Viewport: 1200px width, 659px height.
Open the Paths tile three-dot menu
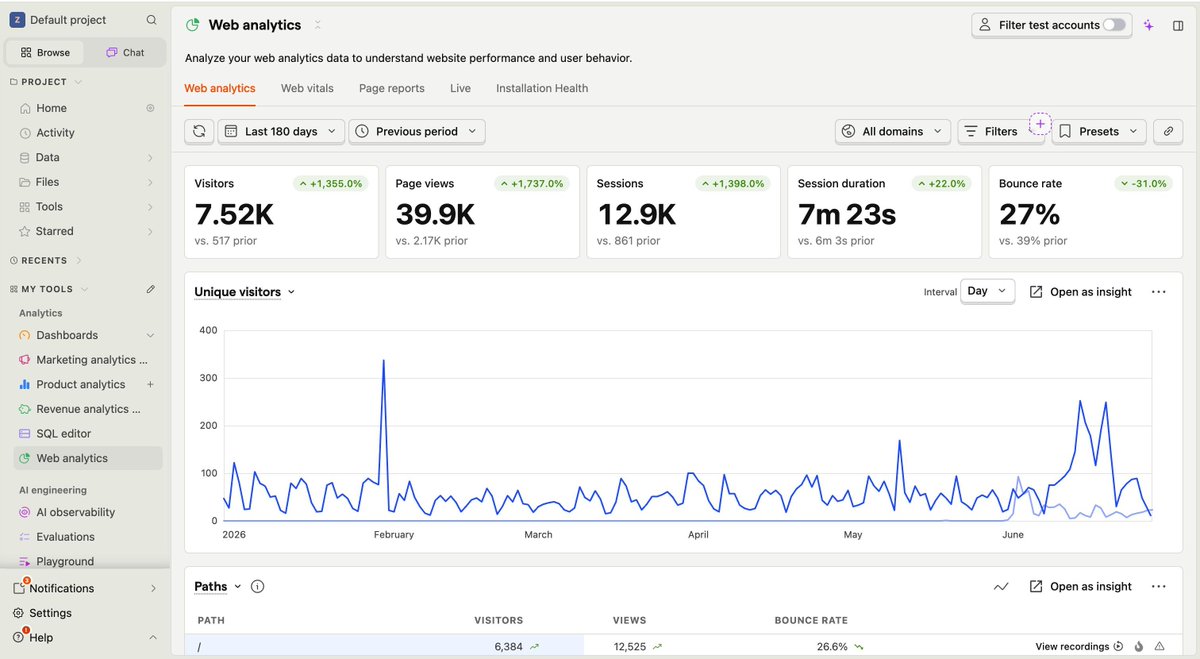point(1158,587)
